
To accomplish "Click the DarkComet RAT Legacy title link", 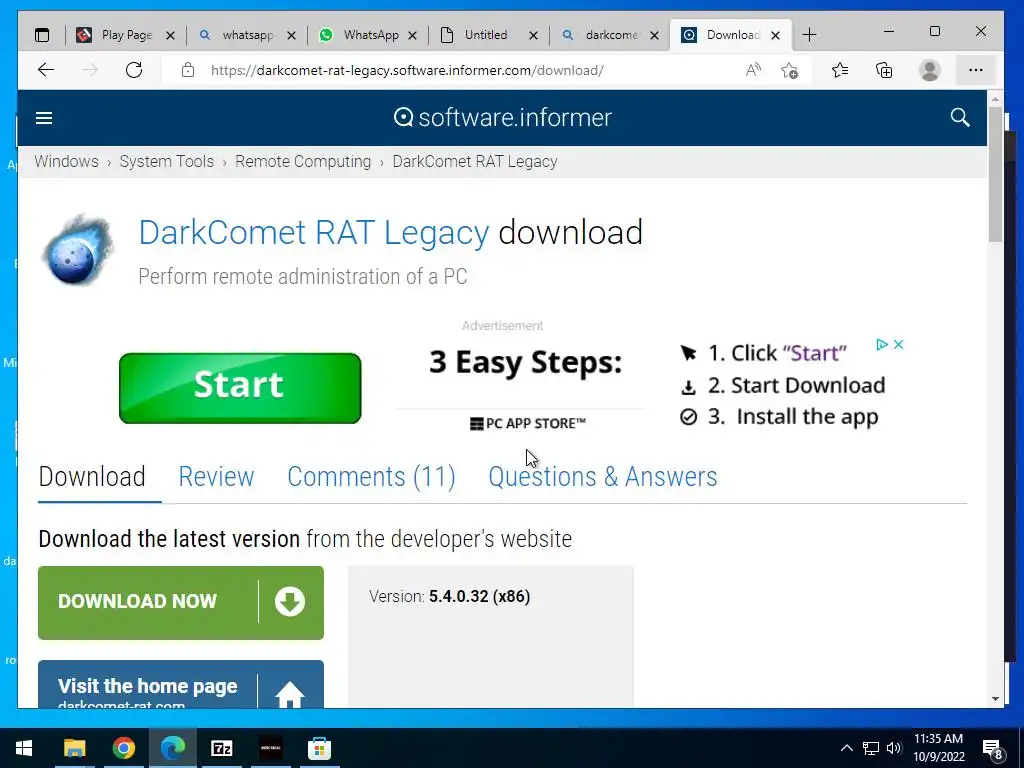I will (x=313, y=232).
